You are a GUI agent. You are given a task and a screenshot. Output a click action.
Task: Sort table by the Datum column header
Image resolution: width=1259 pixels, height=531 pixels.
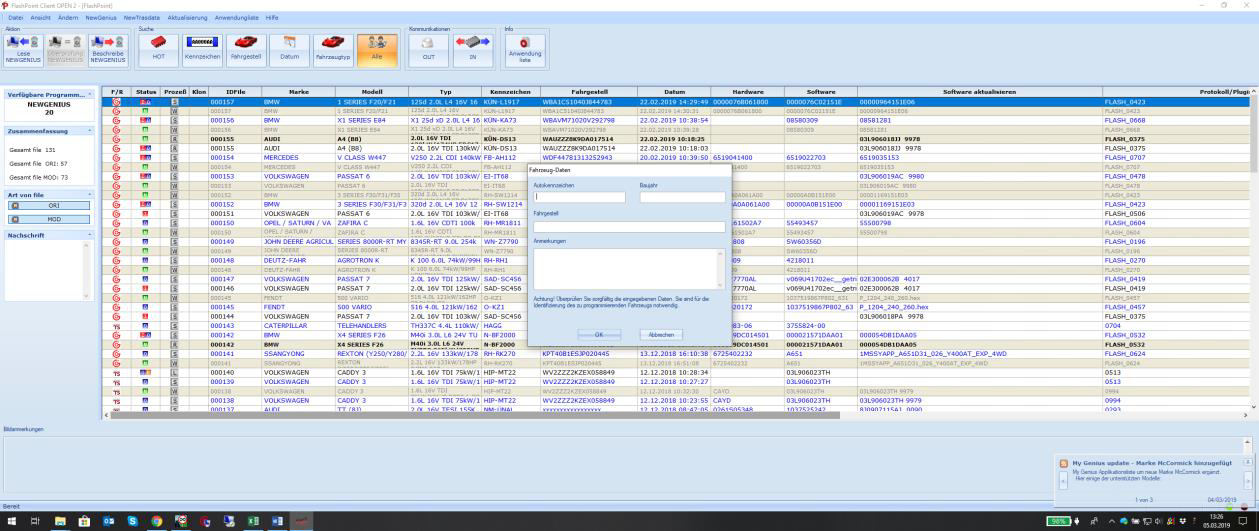click(x=674, y=92)
